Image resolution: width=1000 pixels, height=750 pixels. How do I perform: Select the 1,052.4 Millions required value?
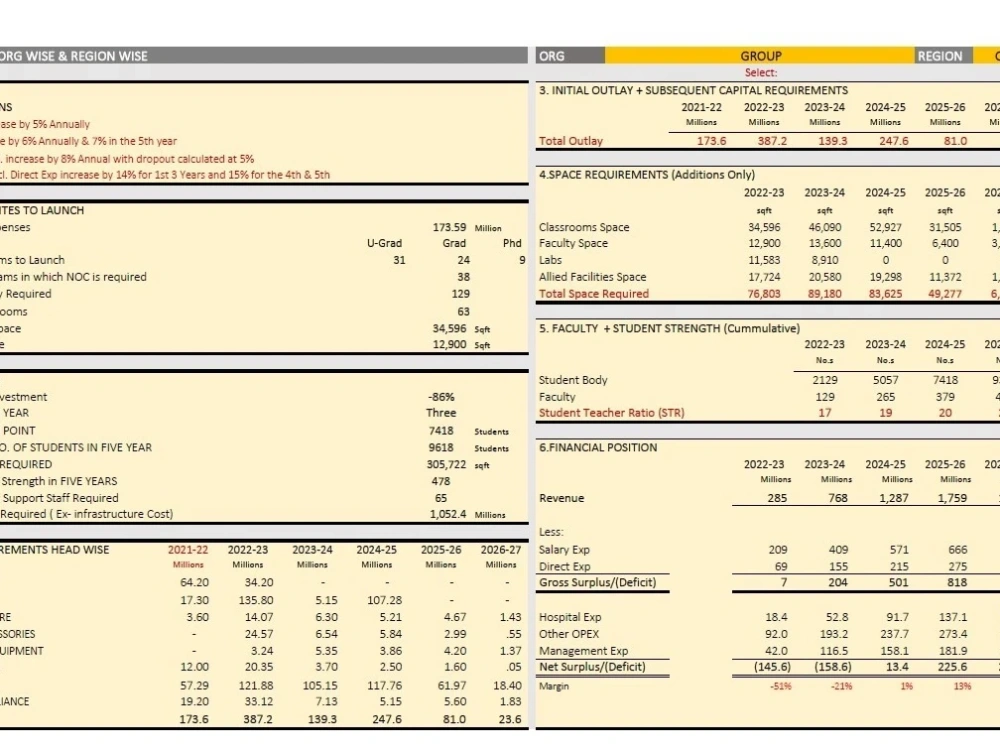click(448, 513)
